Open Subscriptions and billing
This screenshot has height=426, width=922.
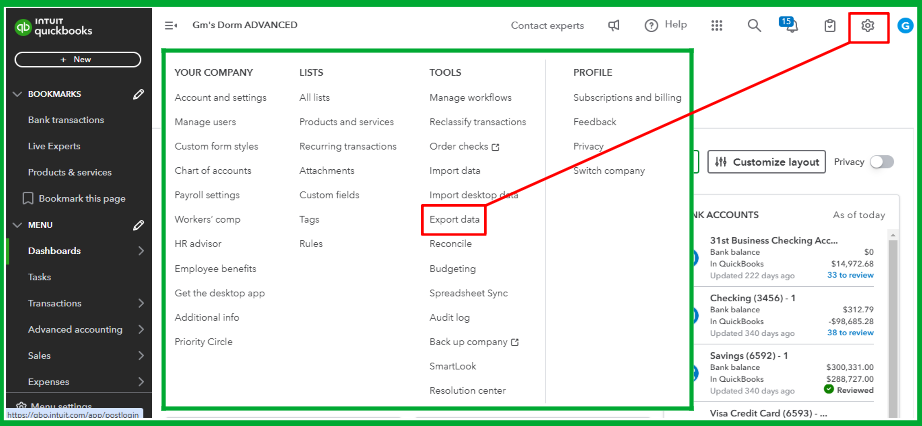pyautogui.click(x=627, y=98)
